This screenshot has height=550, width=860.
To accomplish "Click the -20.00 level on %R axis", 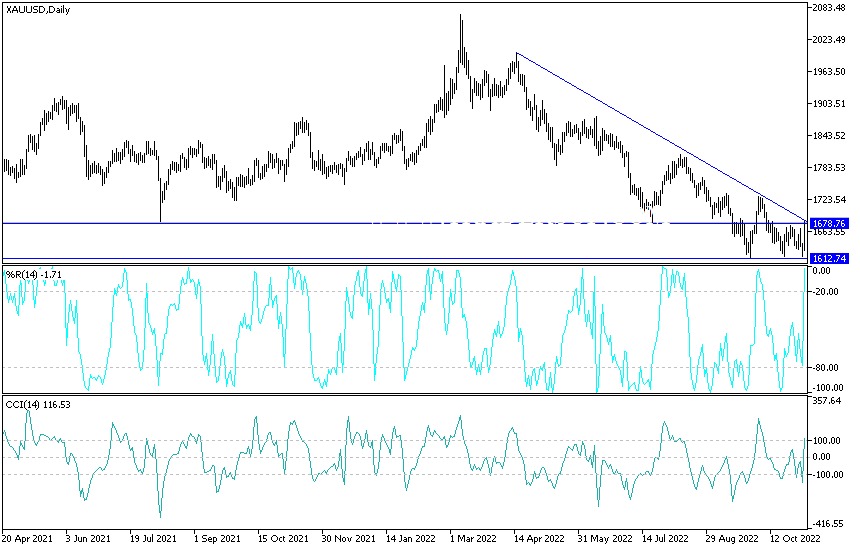I will 827,292.
